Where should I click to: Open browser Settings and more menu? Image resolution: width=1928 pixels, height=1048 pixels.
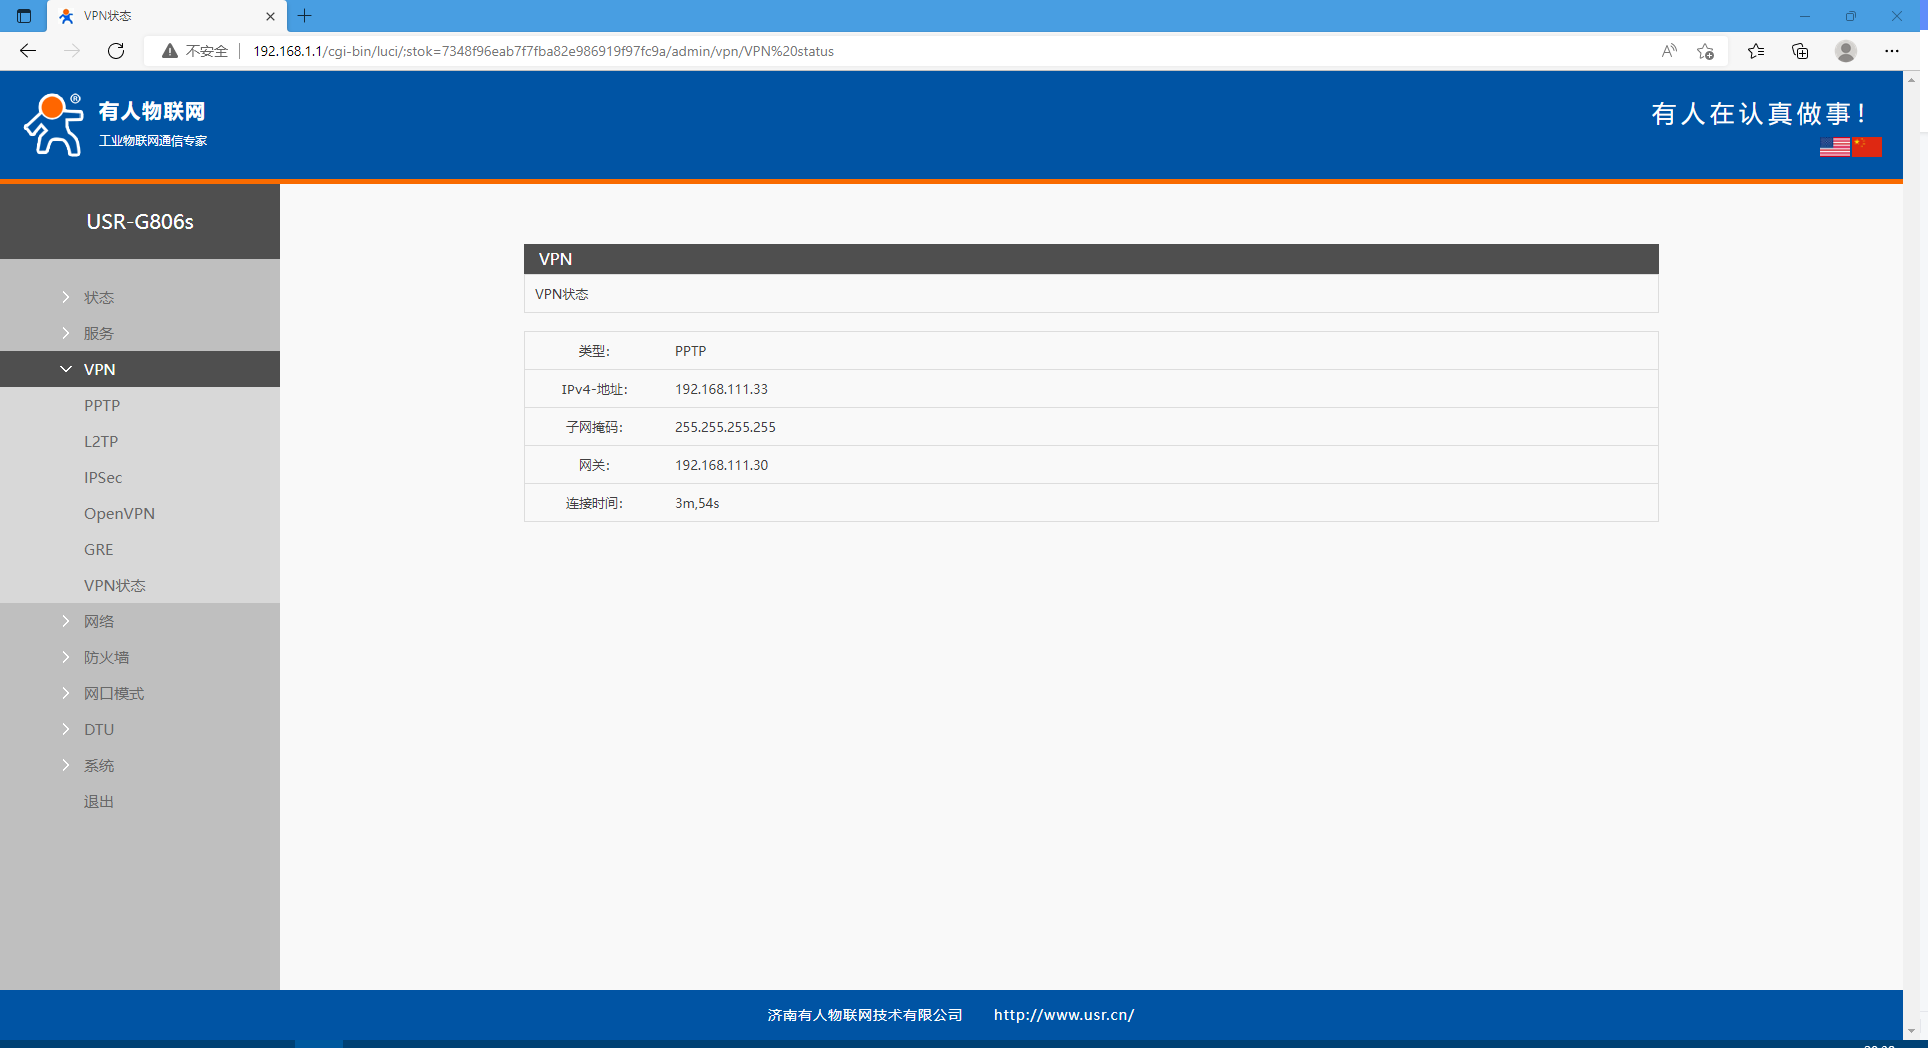click(x=1892, y=51)
